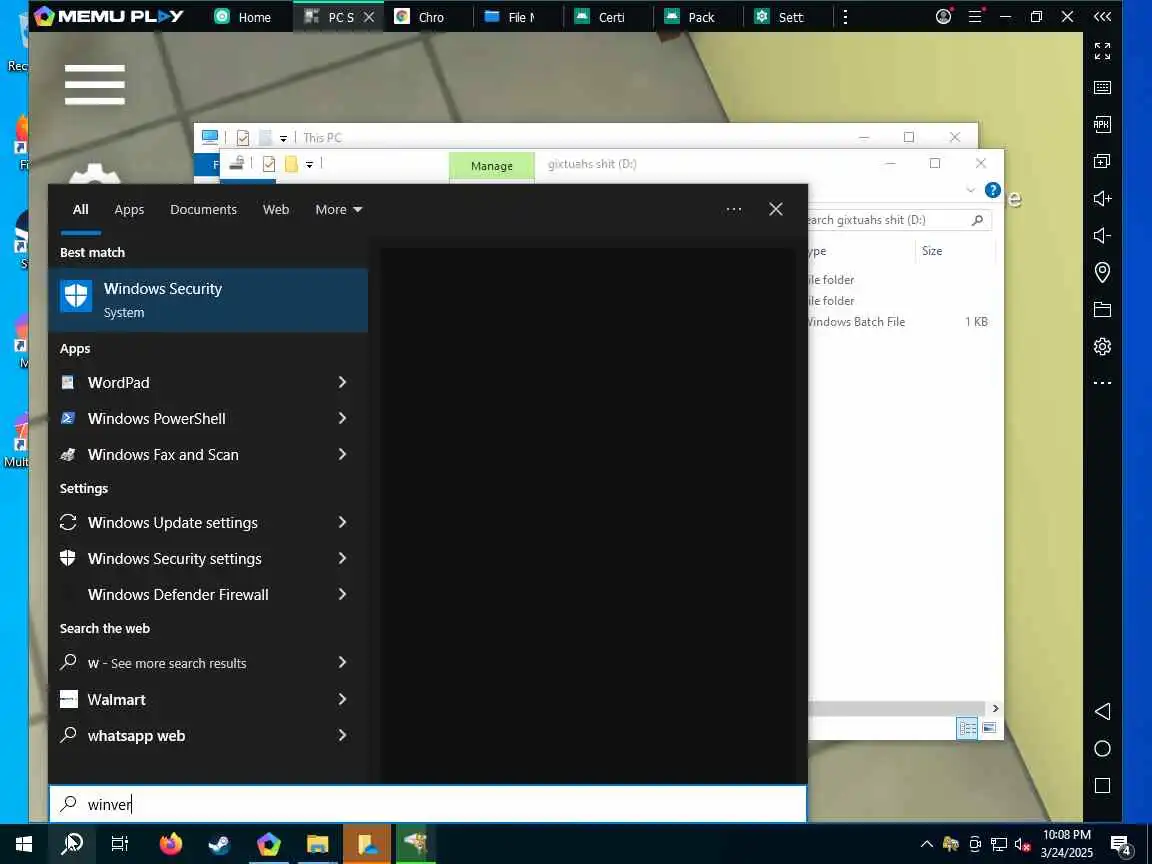Open Windows notification center icon
The image size is (1152, 864).
(1120, 845)
